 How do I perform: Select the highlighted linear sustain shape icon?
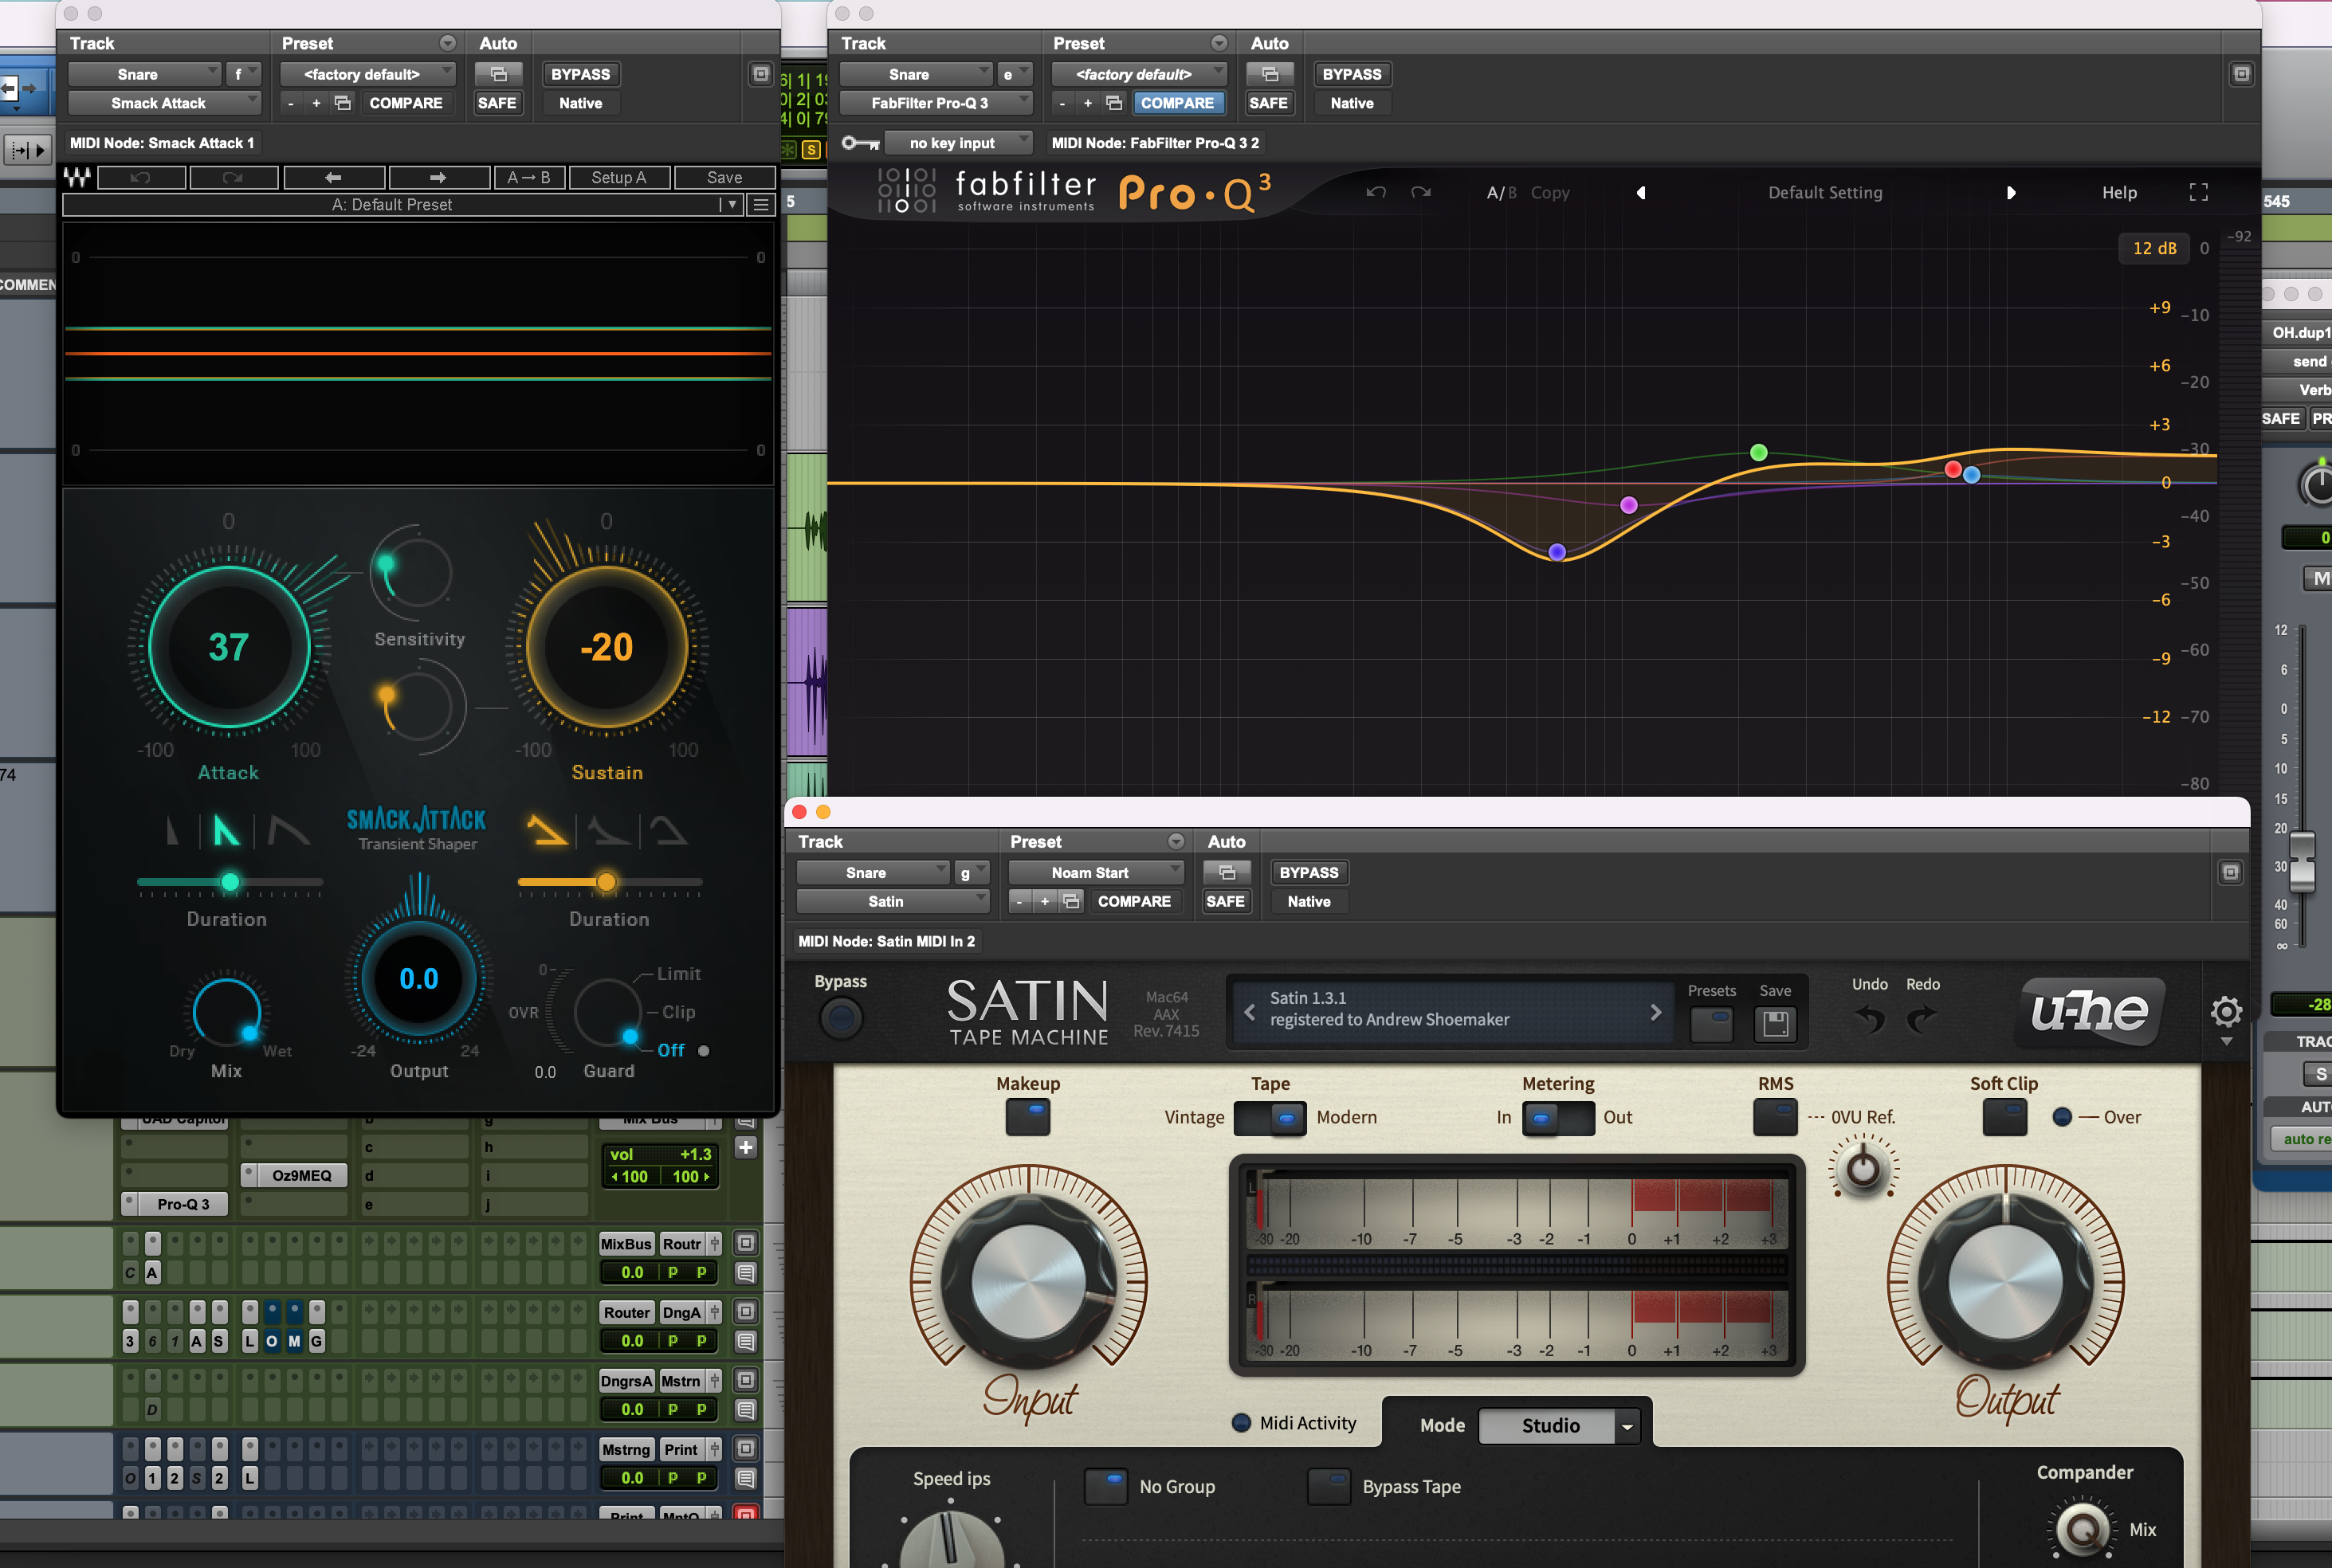click(547, 830)
